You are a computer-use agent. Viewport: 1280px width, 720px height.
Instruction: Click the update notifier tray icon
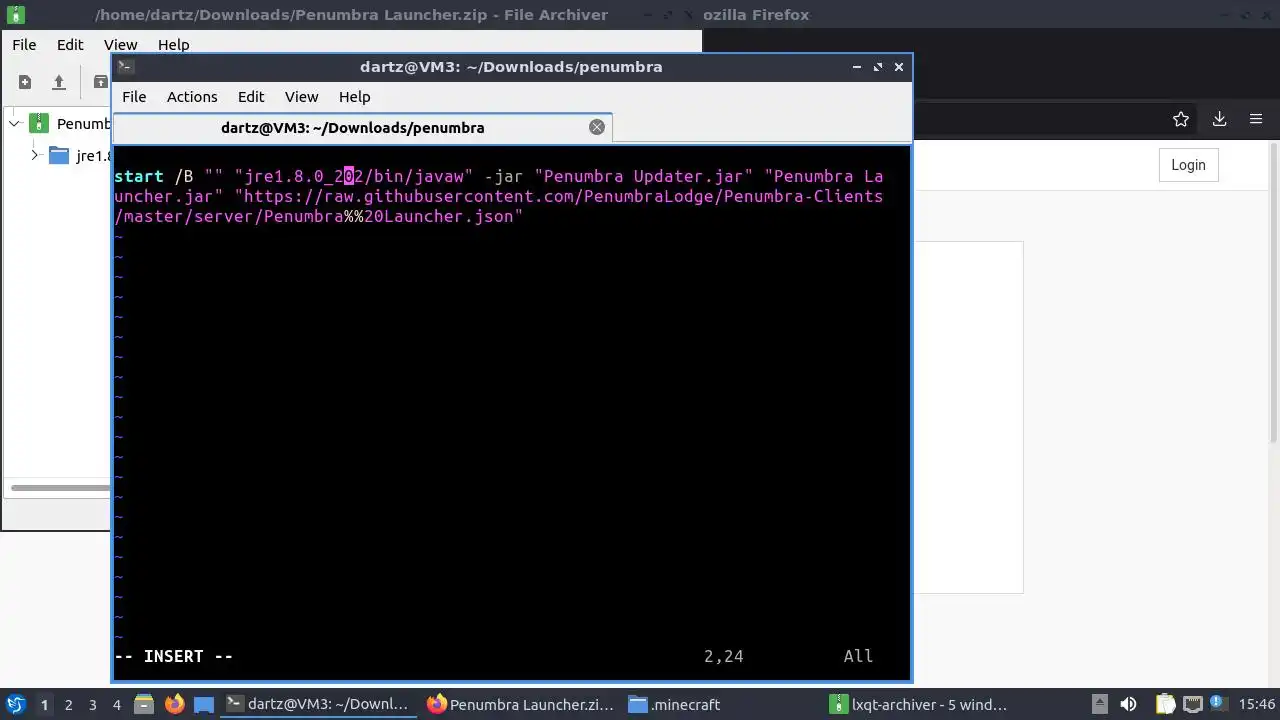pyautogui.click(x=1218, y=705)
